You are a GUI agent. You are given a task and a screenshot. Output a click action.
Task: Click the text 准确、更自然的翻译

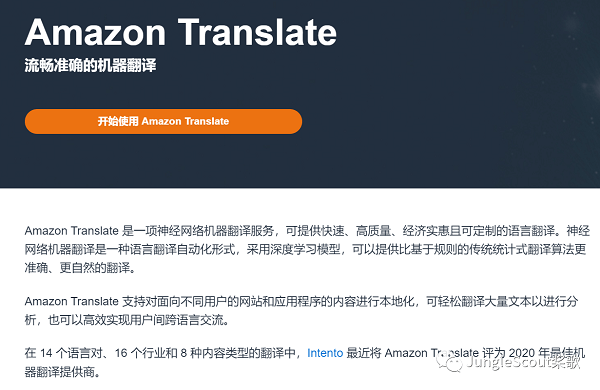pyautogui.click(x=78, y=268)
